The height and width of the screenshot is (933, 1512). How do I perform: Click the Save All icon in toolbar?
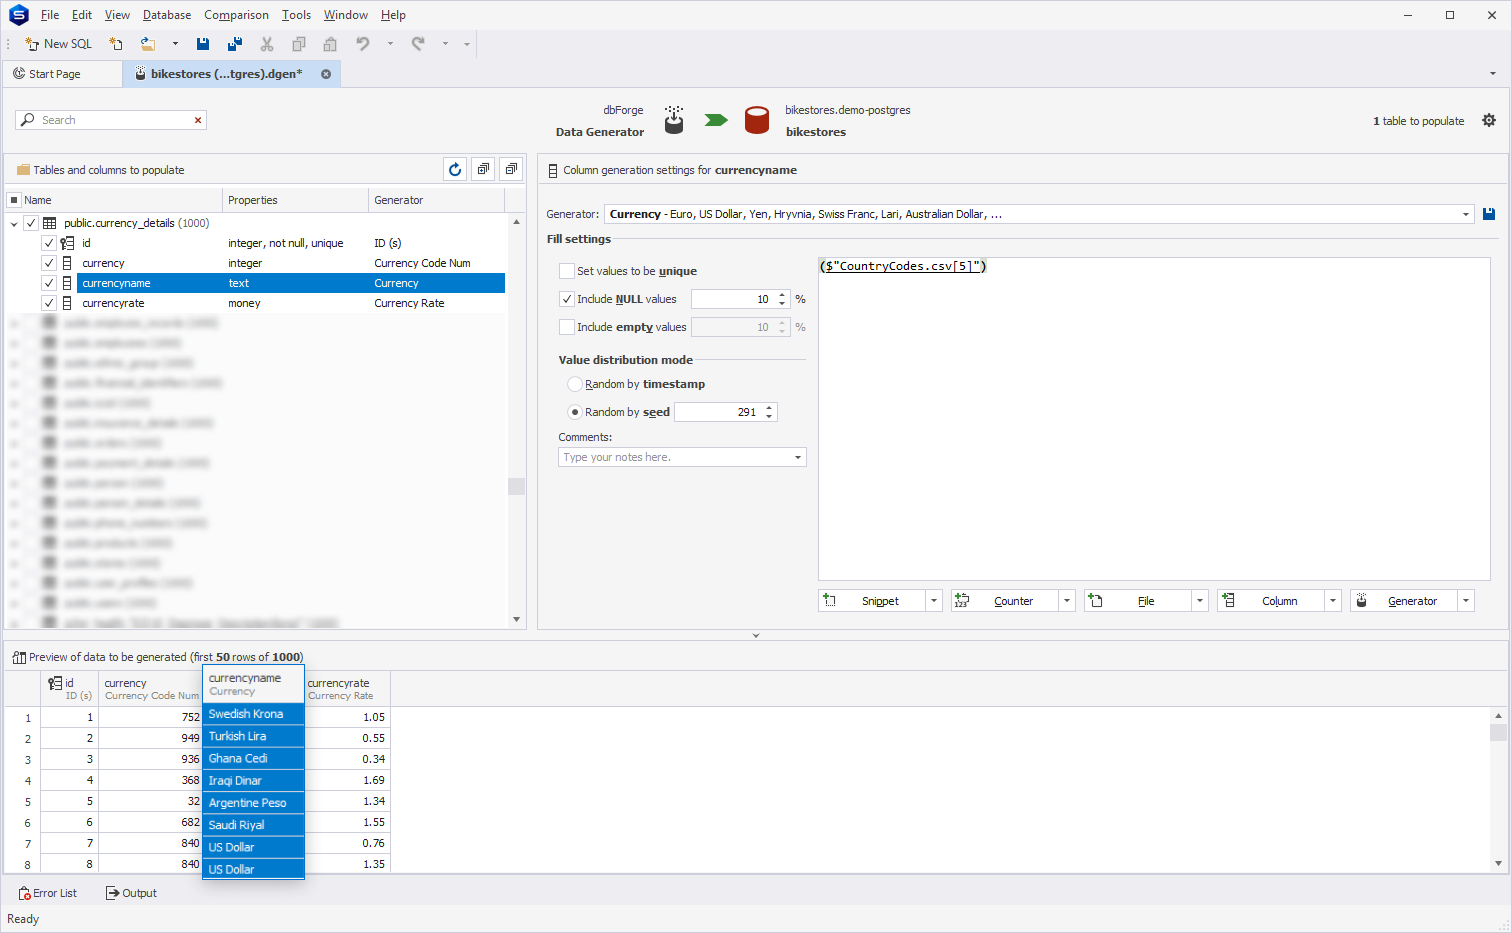pyautogui.click(x=235, y=44)
